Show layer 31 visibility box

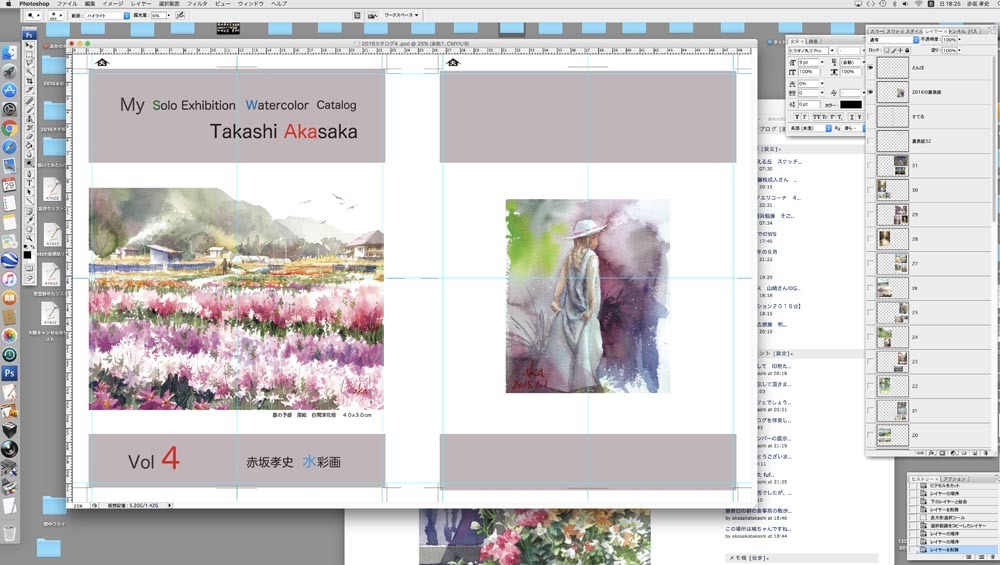[x=871, y=165]
